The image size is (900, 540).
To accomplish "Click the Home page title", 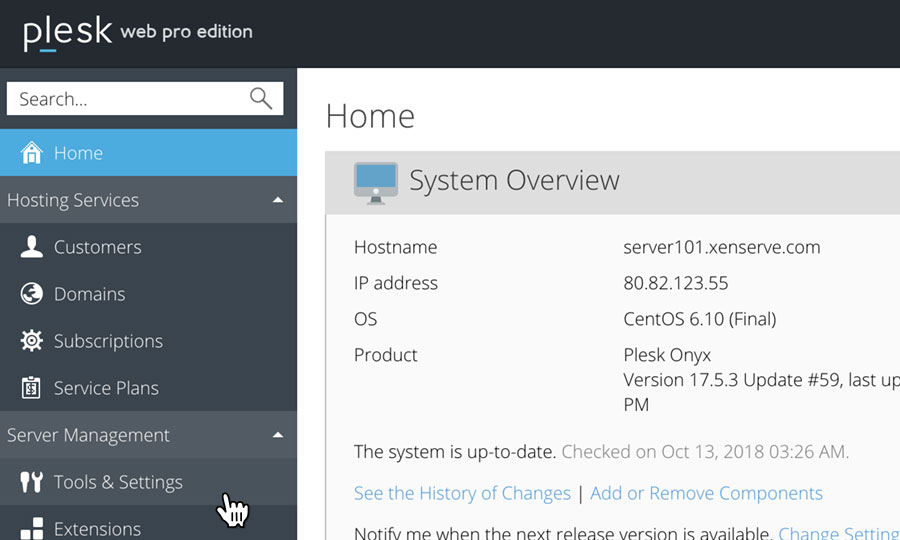I will point(370,116).
